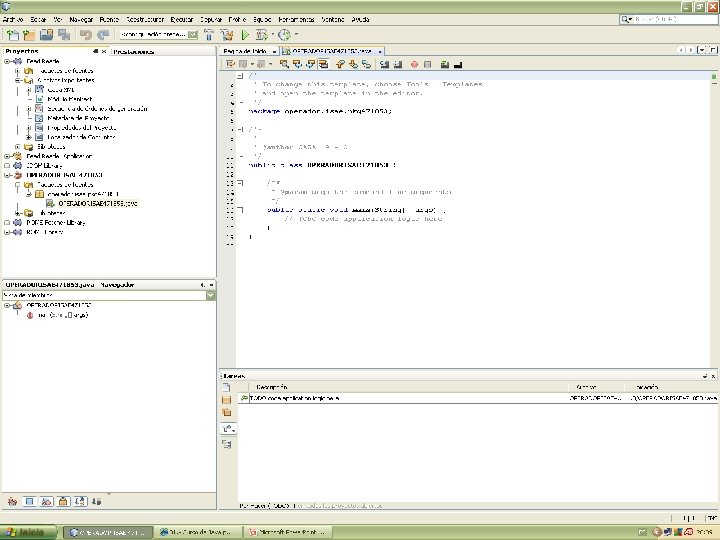Click the Clean and Build broom icon
This screenshot has height=540, width=720.
click(227, 35)
